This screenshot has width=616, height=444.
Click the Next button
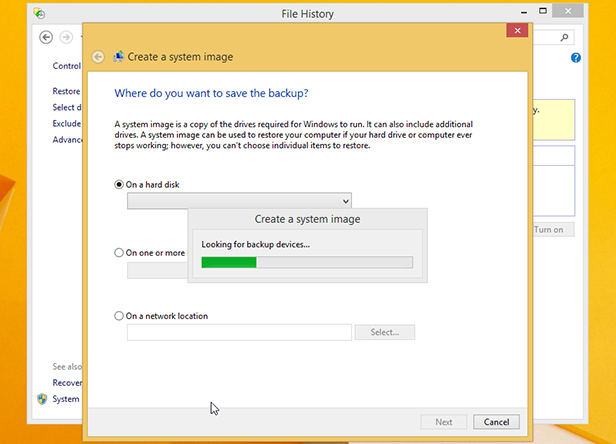[x=444, y=422]
